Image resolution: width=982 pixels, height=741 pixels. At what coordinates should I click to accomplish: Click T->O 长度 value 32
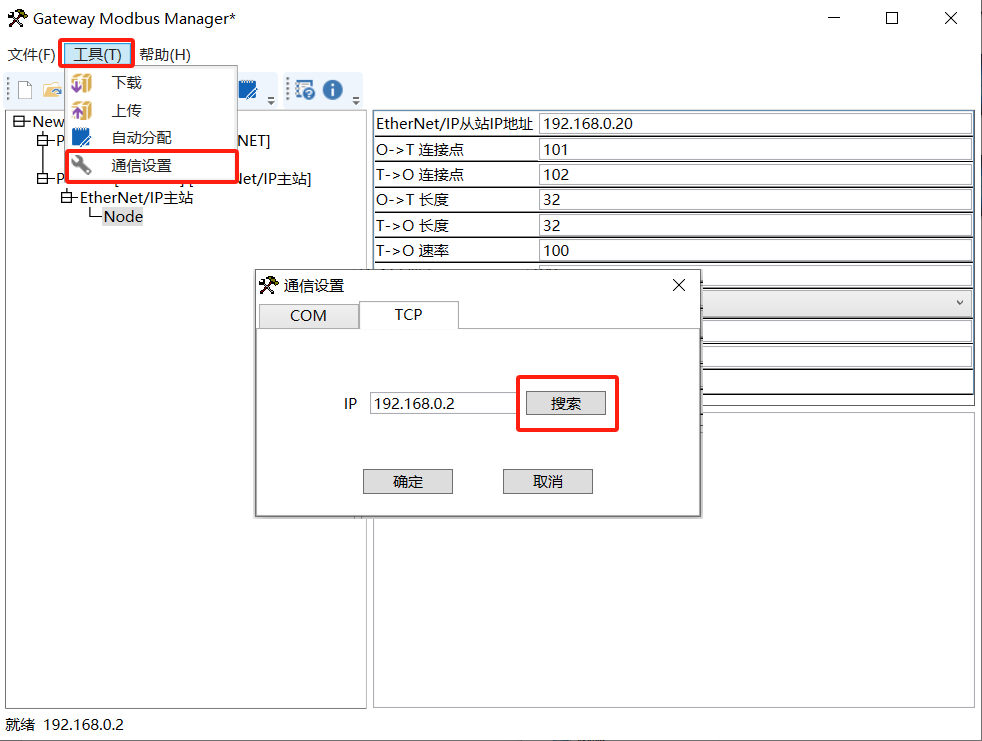[755, 225]
